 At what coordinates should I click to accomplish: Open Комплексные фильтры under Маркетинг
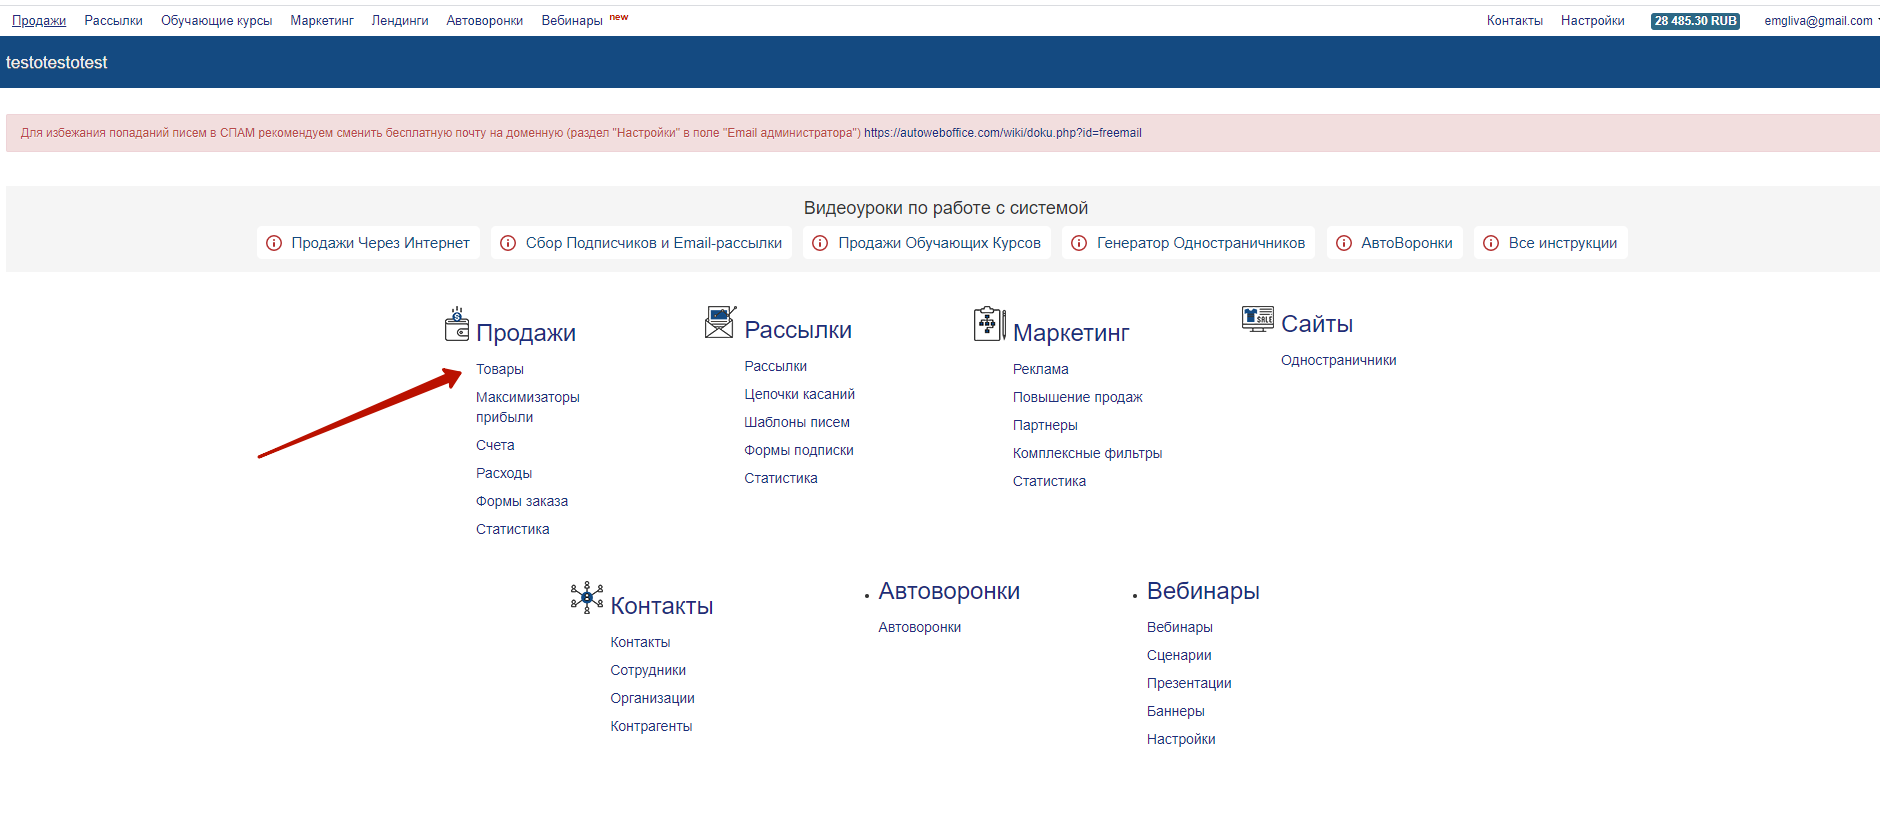click(1087, 453)
